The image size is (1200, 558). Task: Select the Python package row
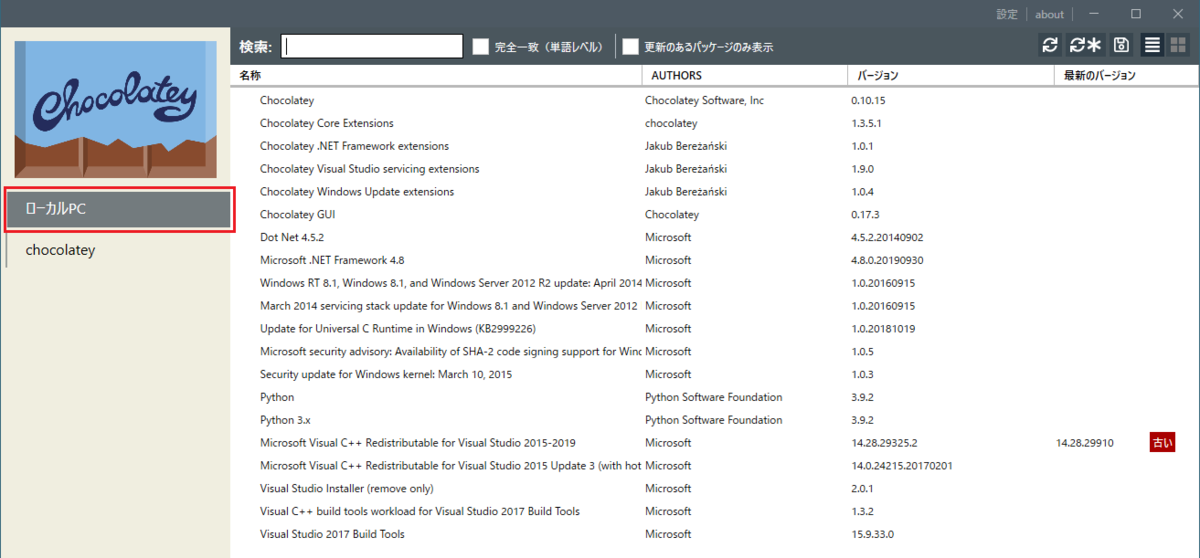click(715, 397)
